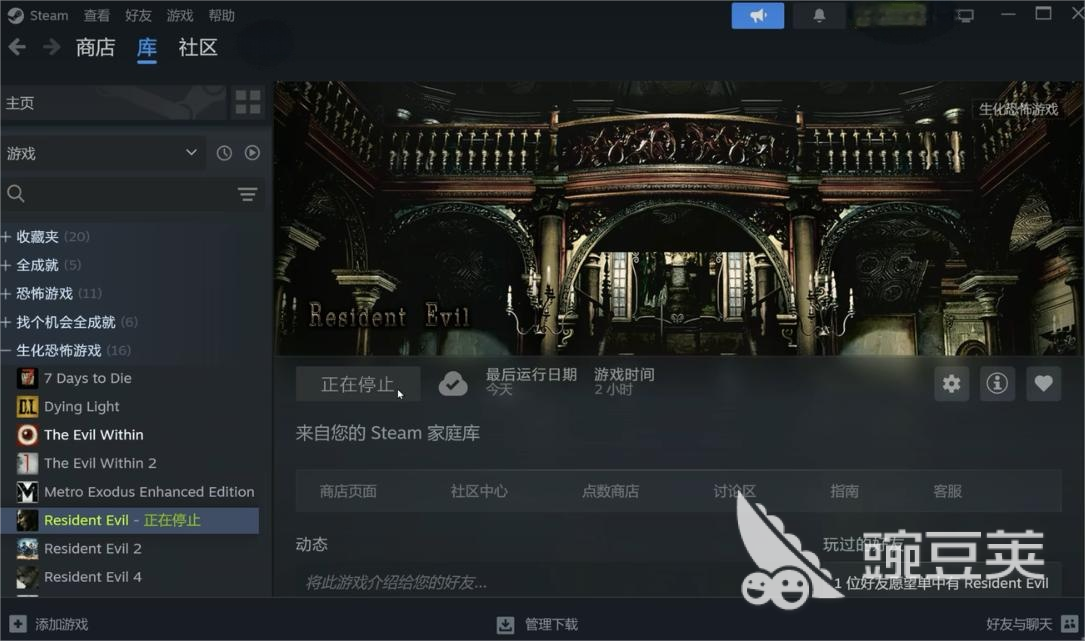Open the 讨论区 link for Resident Evil
This screenshot has width=1085, height=641.
(x=734, y=491)
